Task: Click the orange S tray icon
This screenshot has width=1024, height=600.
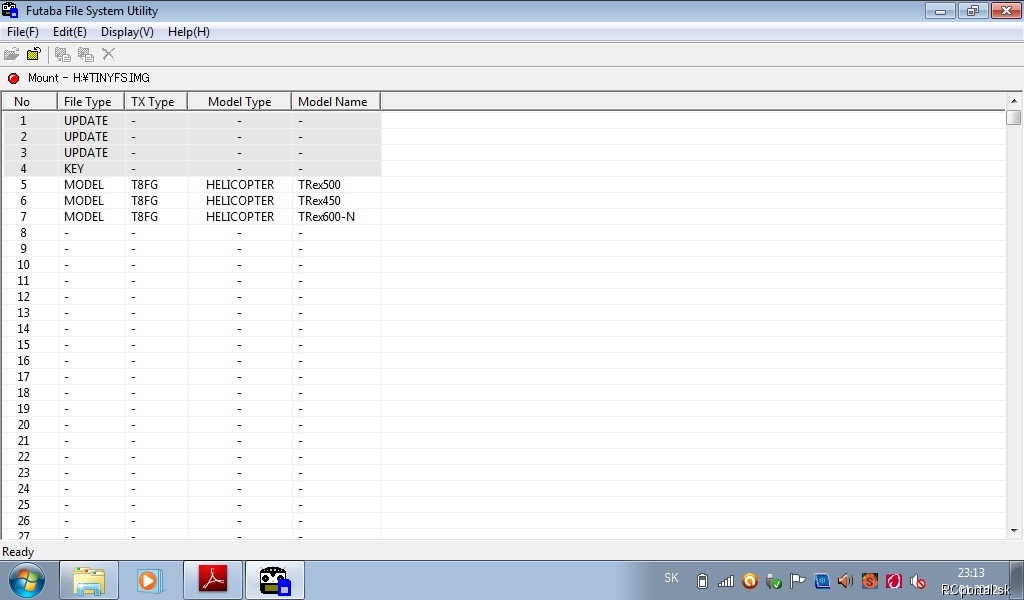Action: coord(869,580)
